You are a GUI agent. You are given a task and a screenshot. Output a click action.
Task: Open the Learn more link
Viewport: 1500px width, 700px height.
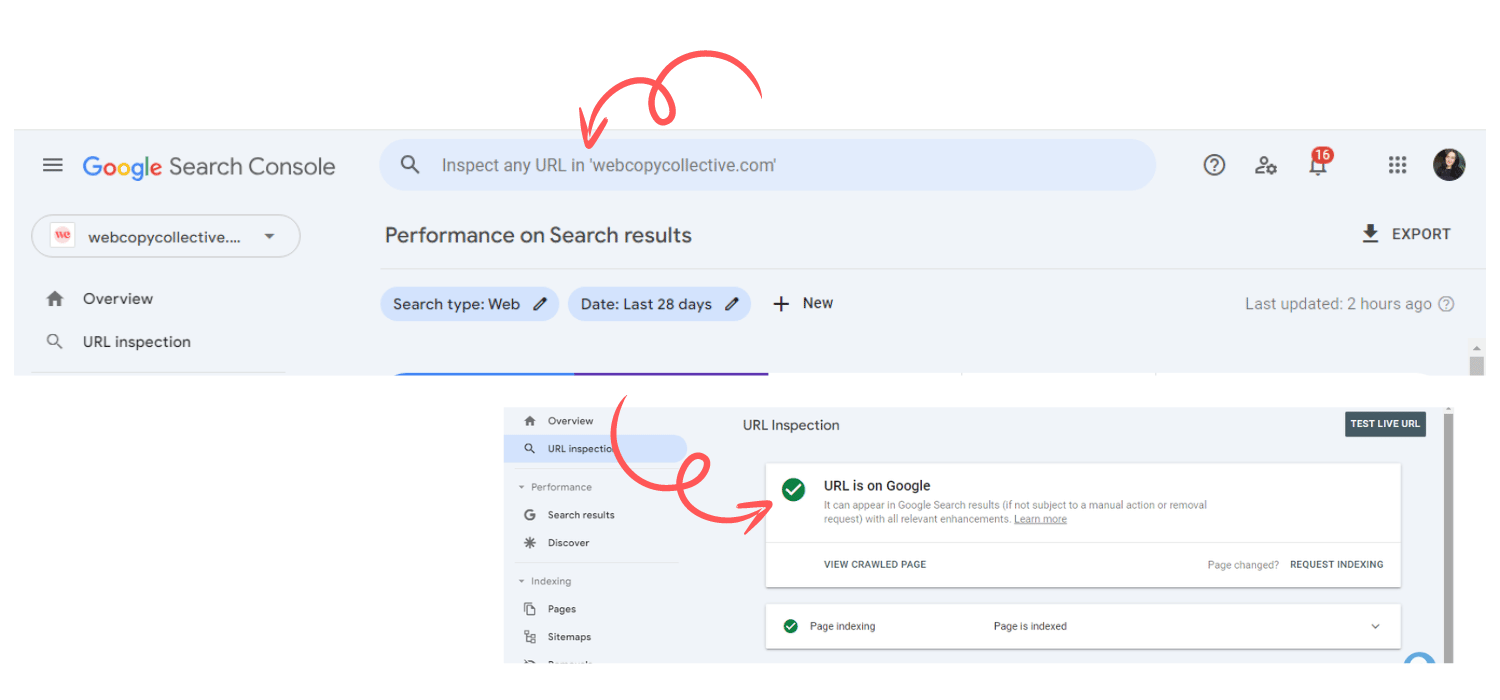pyautogui.click(x=1040, y=519)
